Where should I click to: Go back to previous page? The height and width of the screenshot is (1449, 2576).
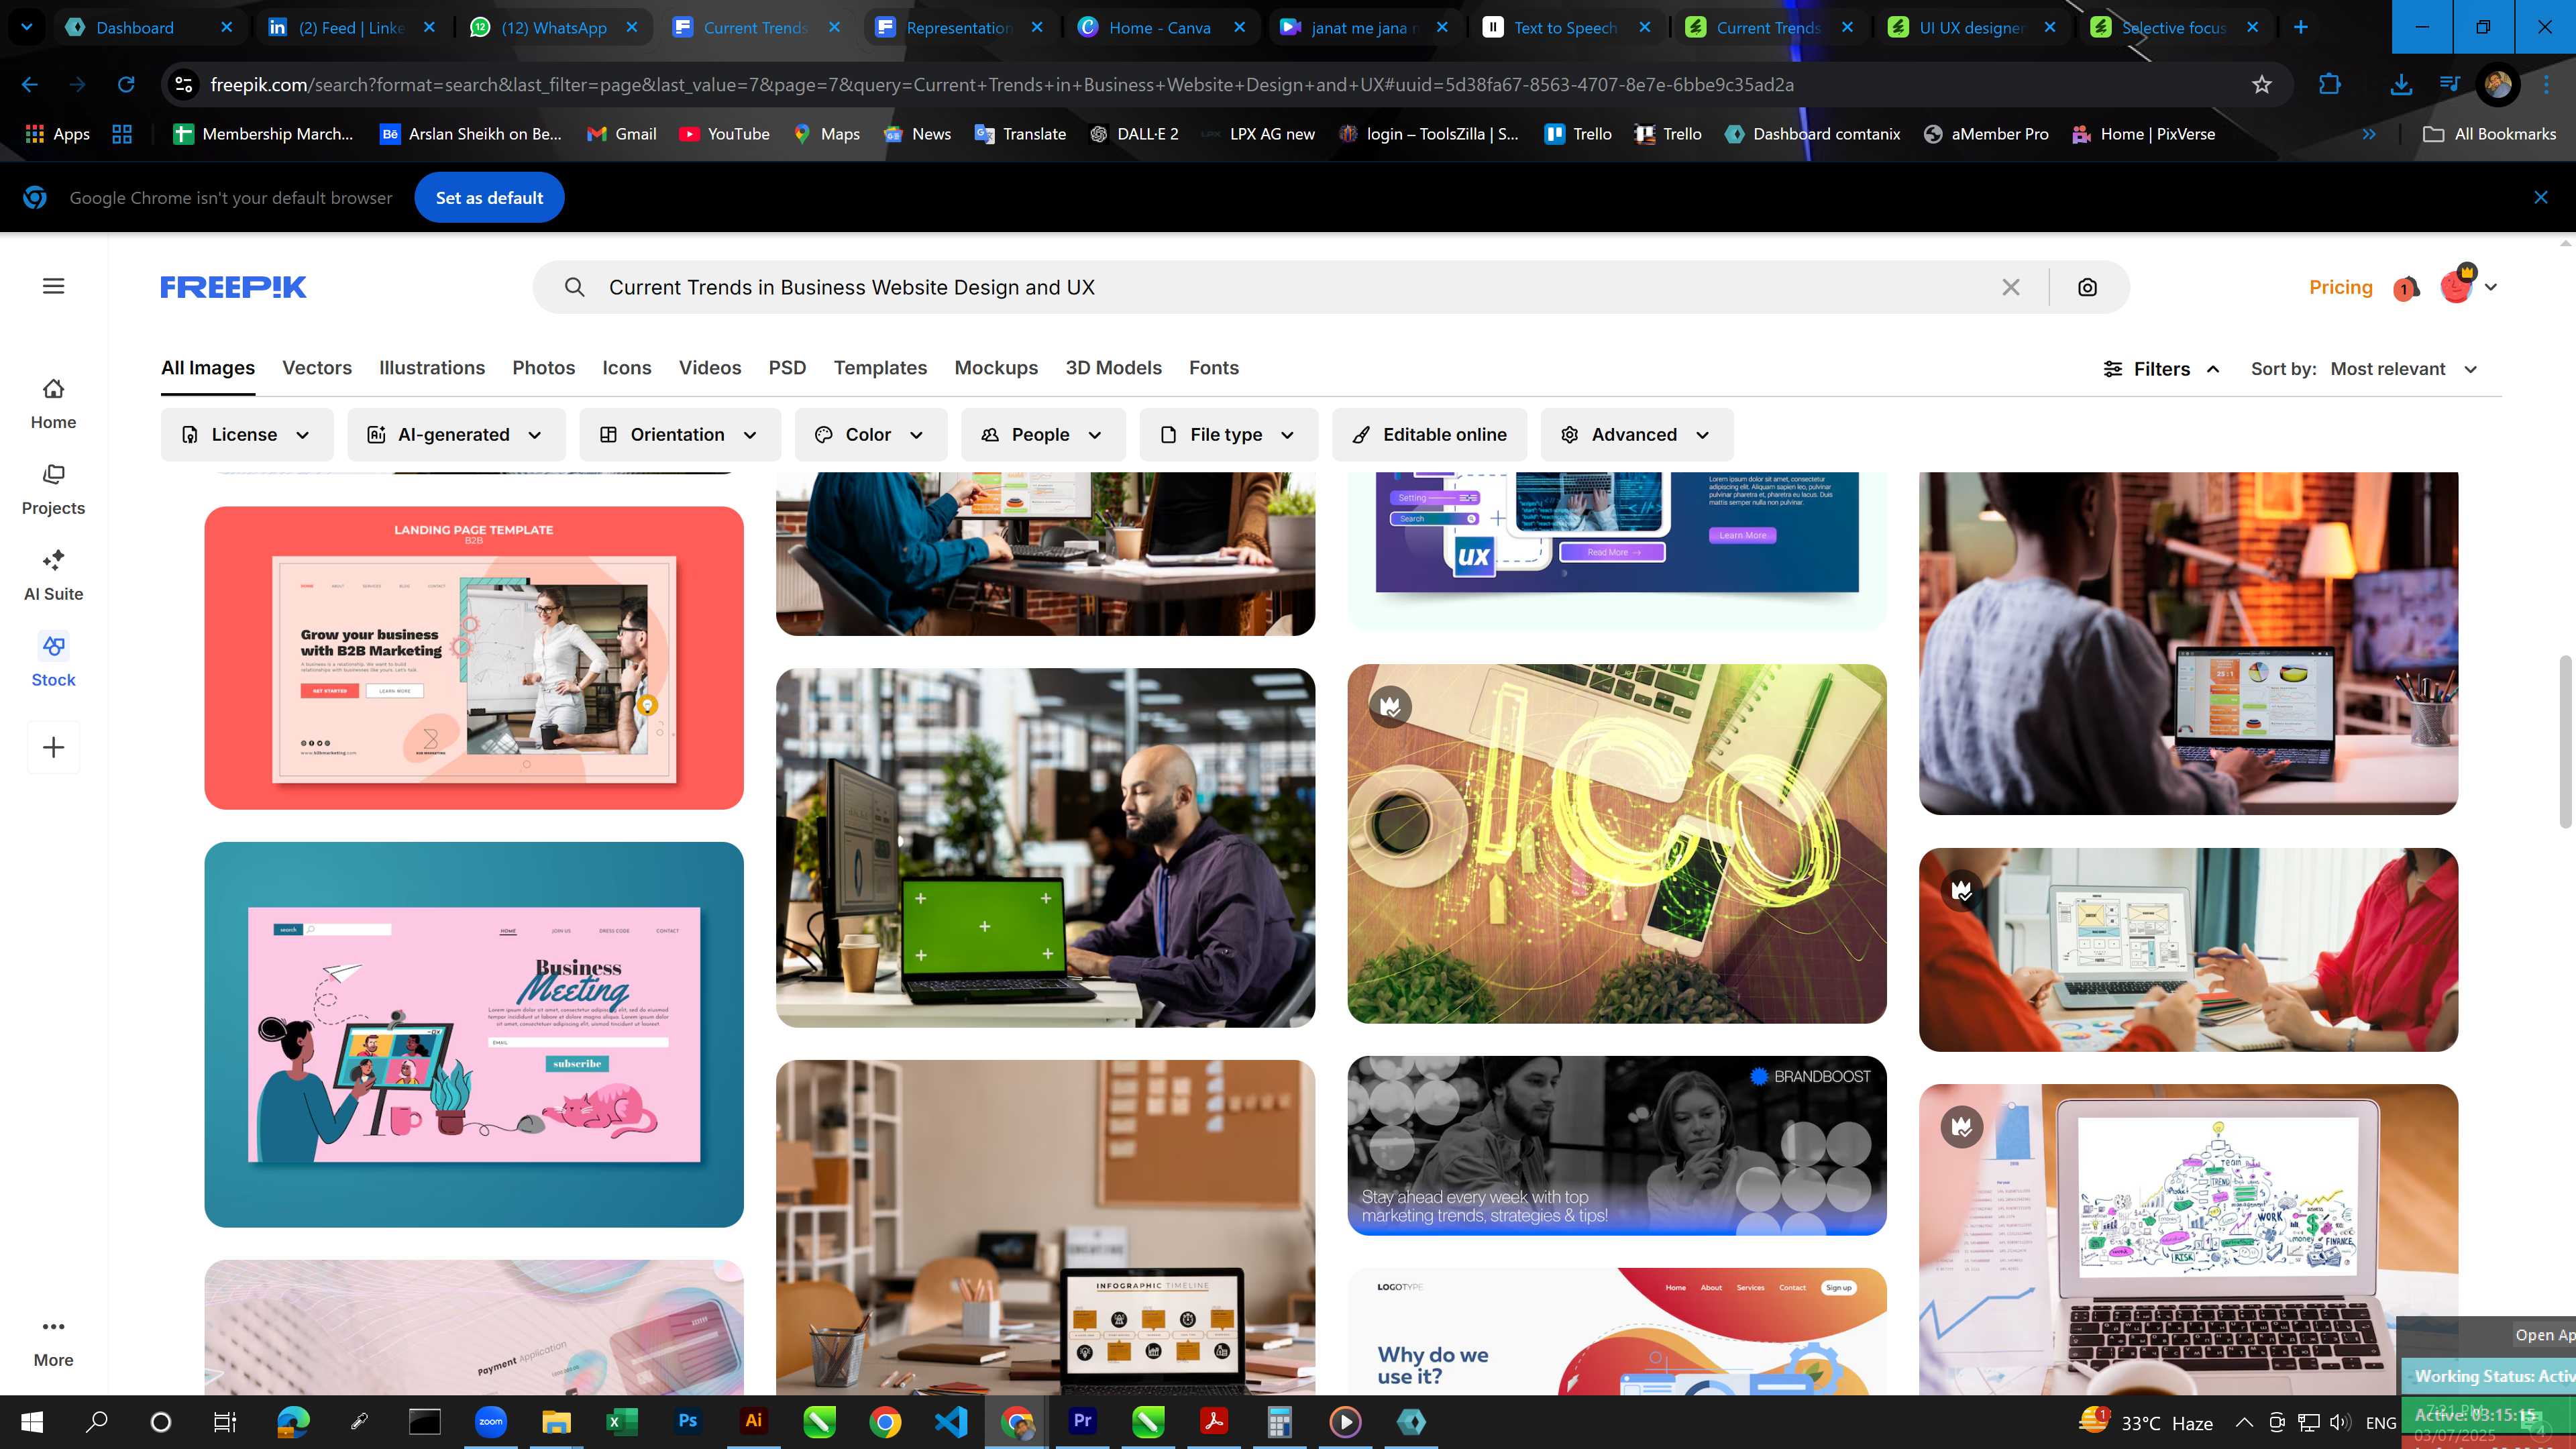point(30,85)
